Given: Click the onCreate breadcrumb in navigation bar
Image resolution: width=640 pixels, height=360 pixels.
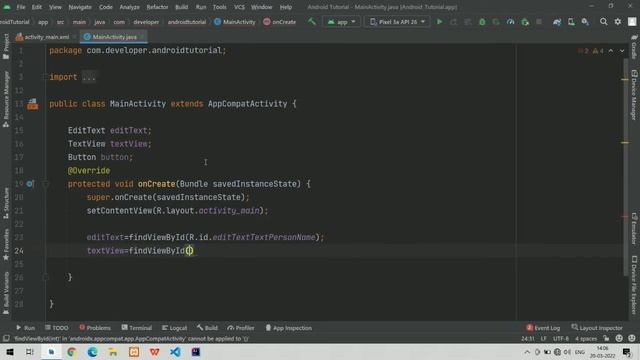Looking at the screenshot, I should pyautogui.click(x=280, y=22).
